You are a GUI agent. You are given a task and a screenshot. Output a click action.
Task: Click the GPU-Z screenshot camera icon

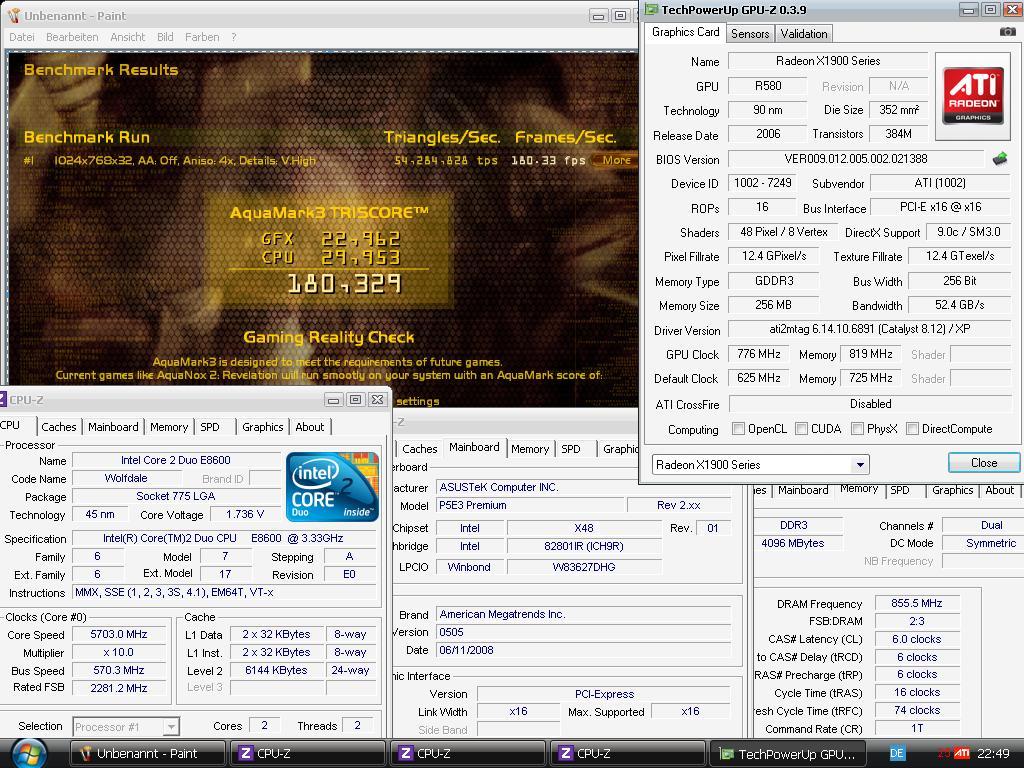[x=1007, y=31]
